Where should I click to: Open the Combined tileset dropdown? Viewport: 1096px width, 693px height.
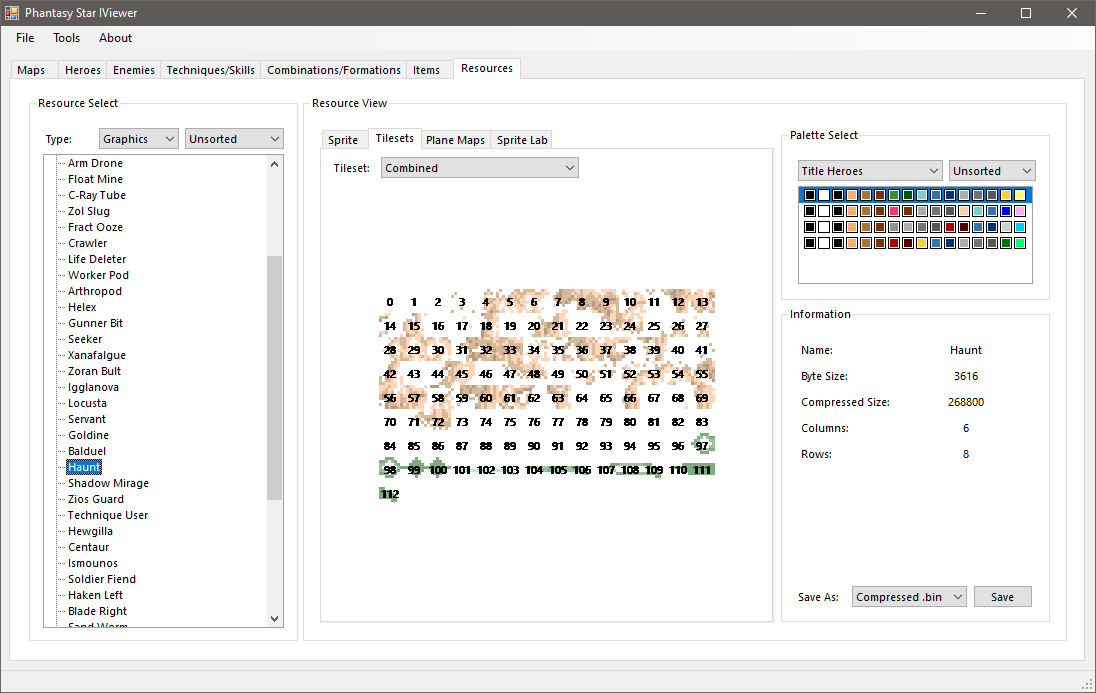480,168
